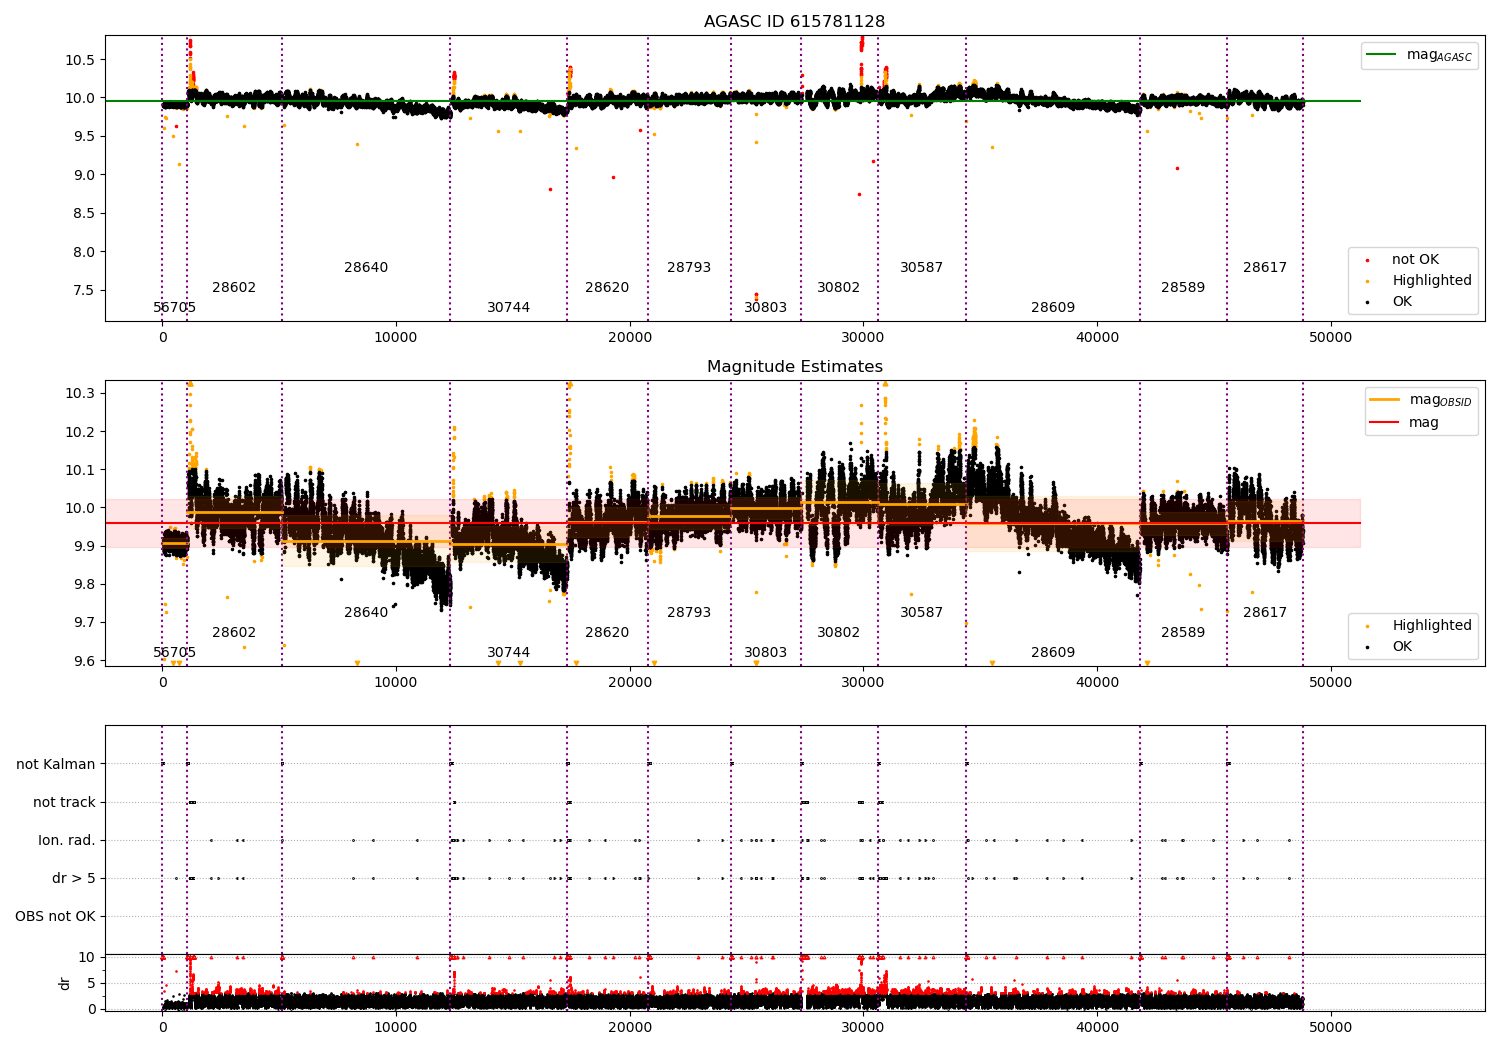The image size is (1500, 1050).
Task: Click the red 'mag' legend entry
Action: [x=1405, y=422]
